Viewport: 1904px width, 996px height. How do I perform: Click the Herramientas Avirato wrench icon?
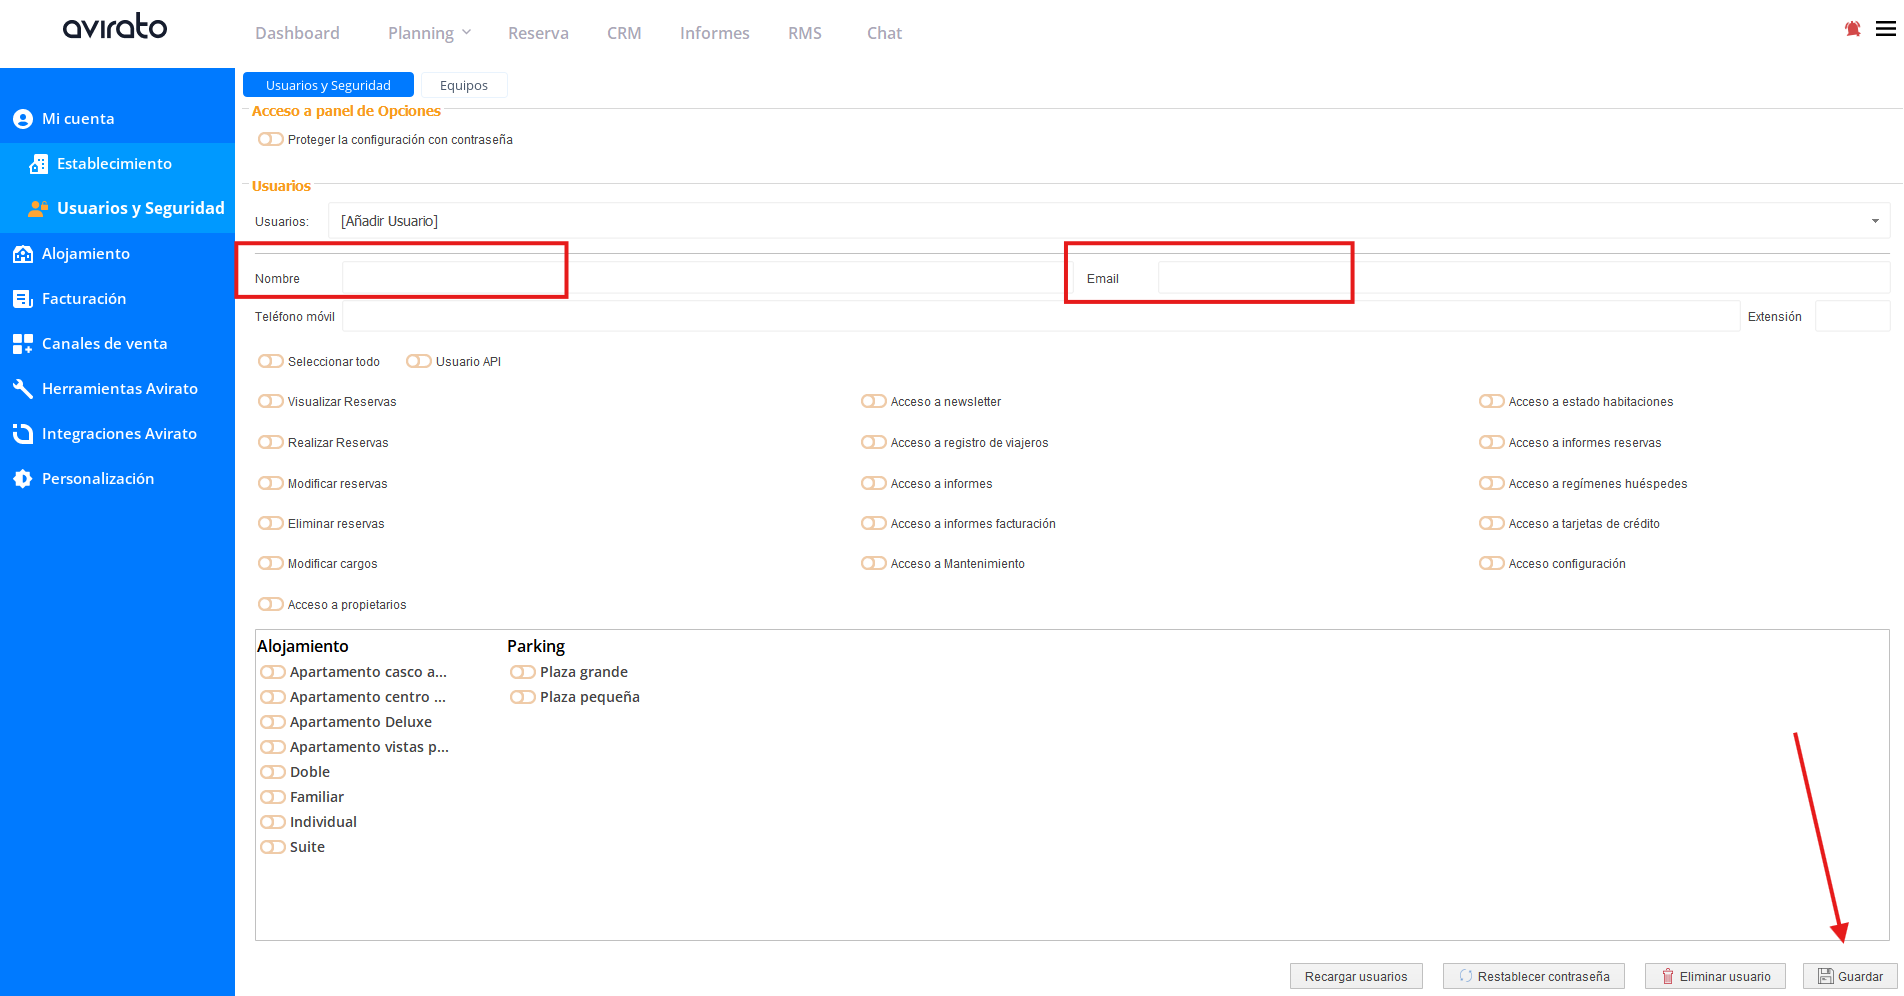[23, 389]
